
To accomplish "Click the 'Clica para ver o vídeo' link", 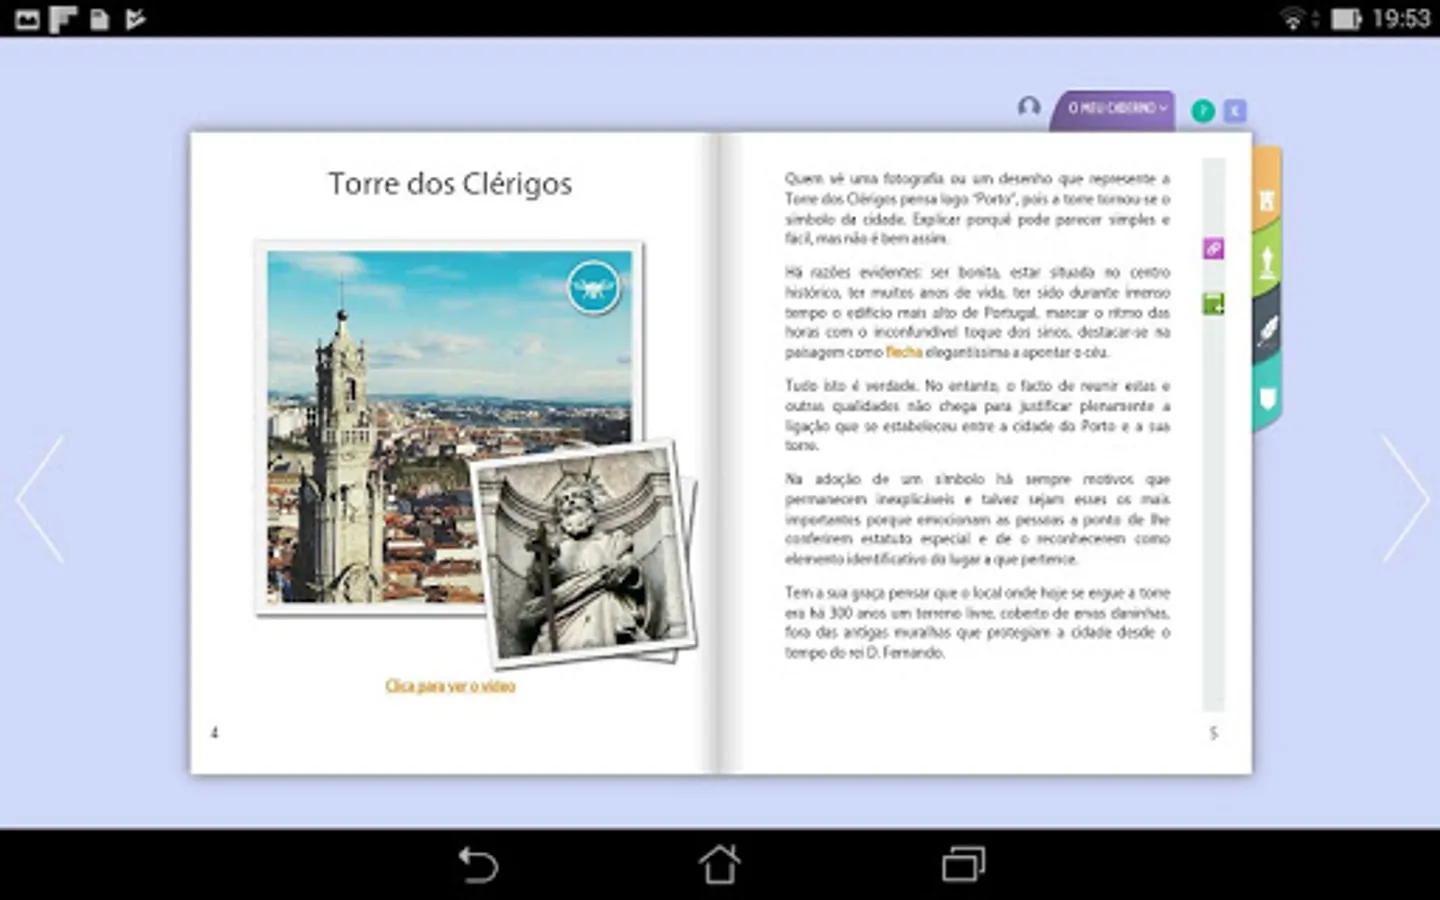I will [450, 686].
